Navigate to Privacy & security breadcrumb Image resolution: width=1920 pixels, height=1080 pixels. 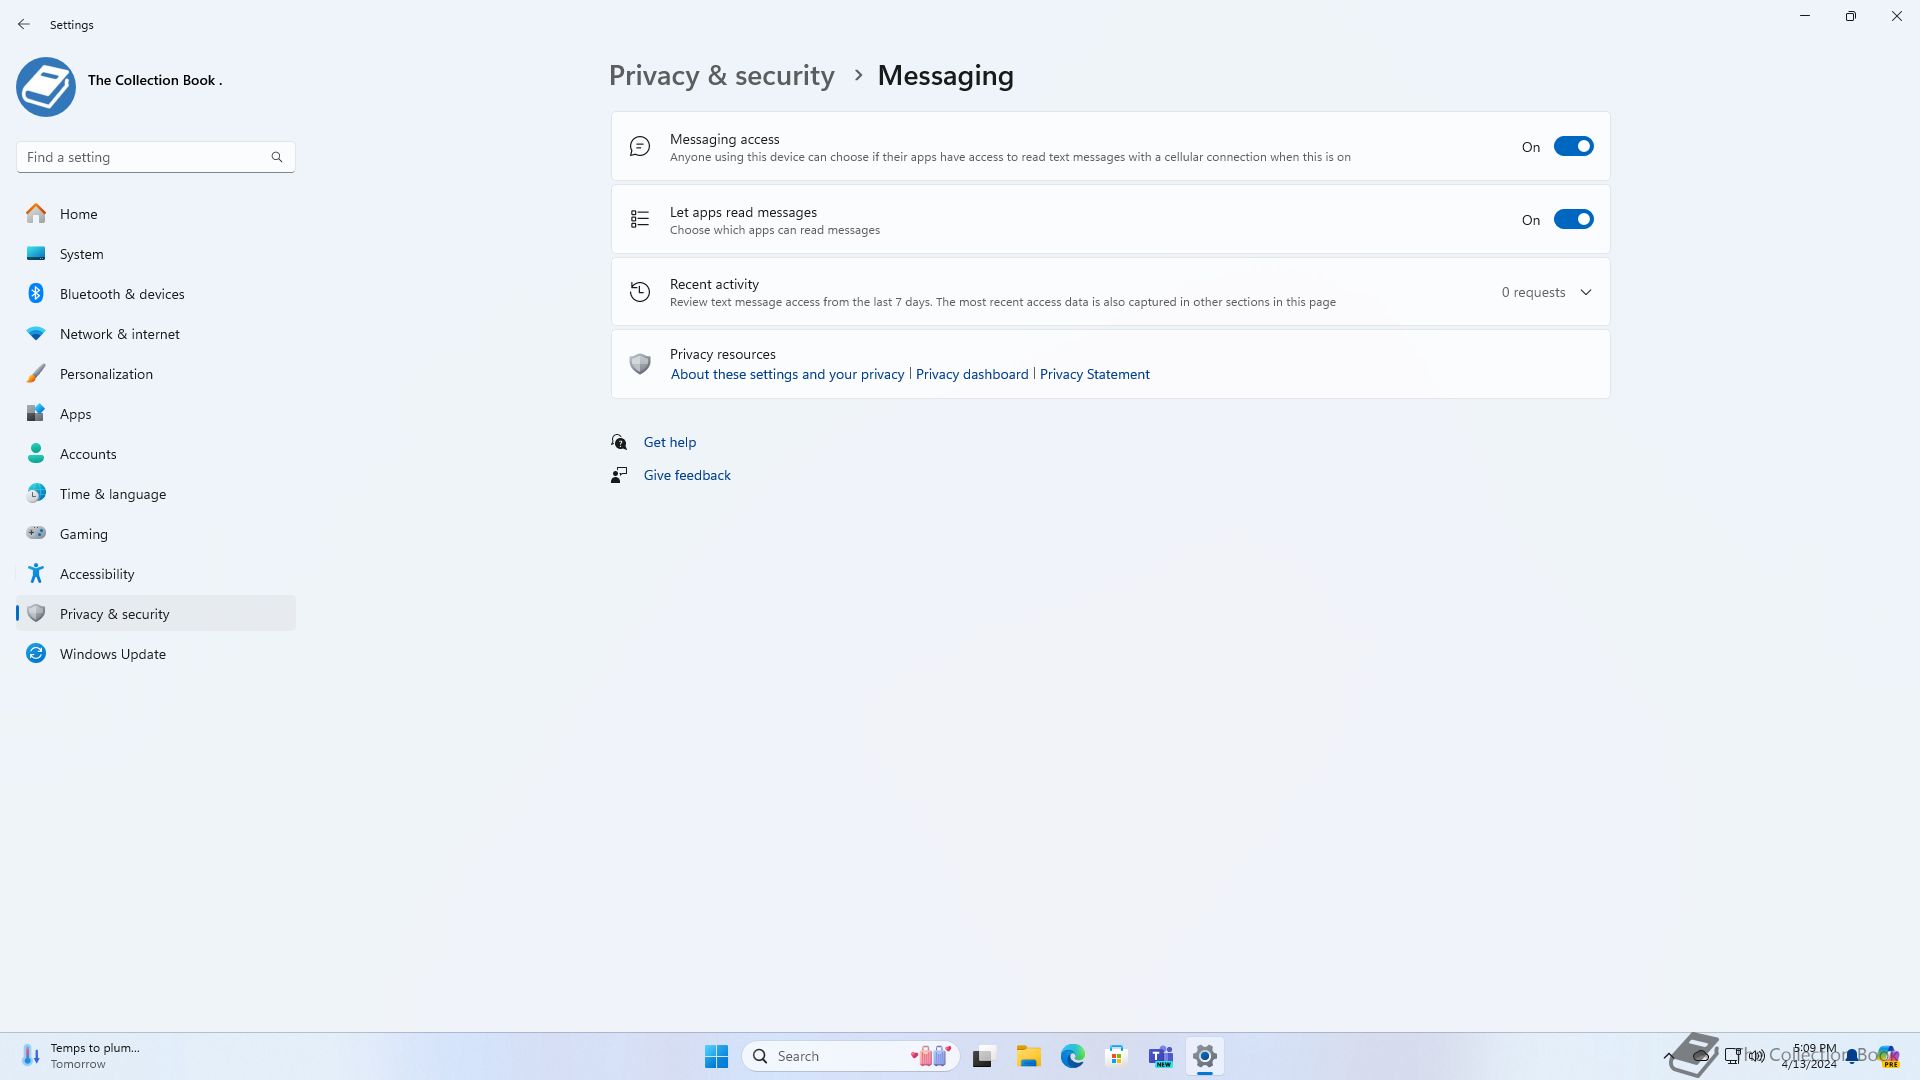[x=721, y=76]
